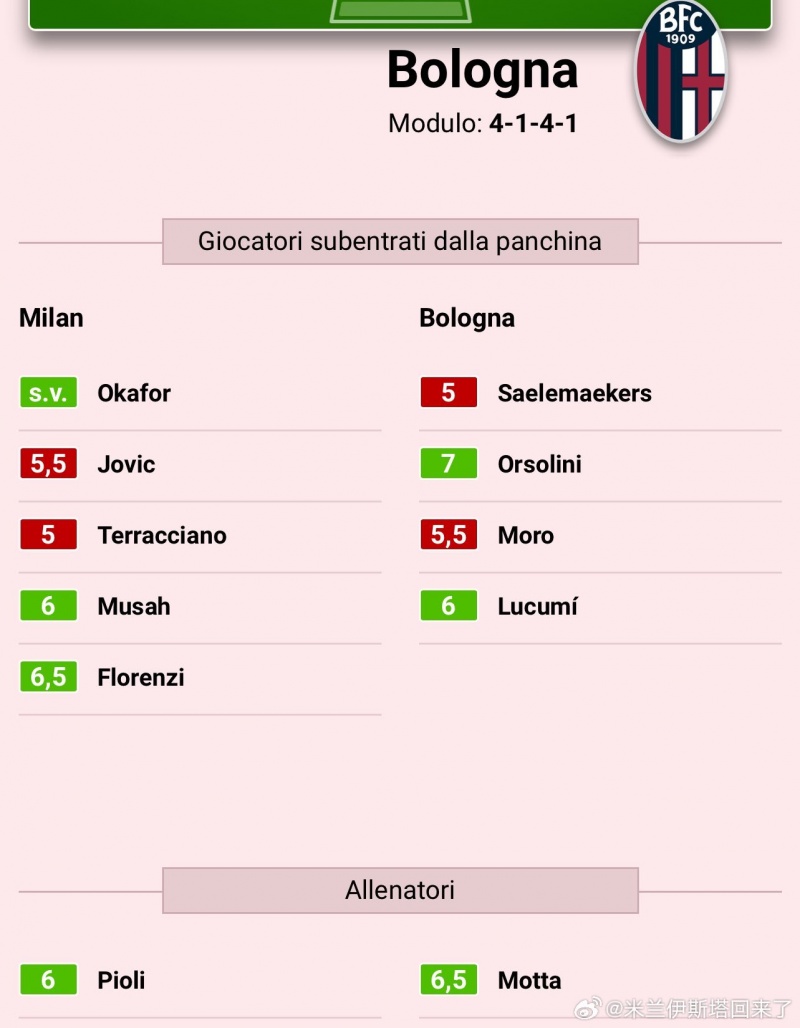Click Saelemaekers' red 5 rating badge

(x=449, y=393)
